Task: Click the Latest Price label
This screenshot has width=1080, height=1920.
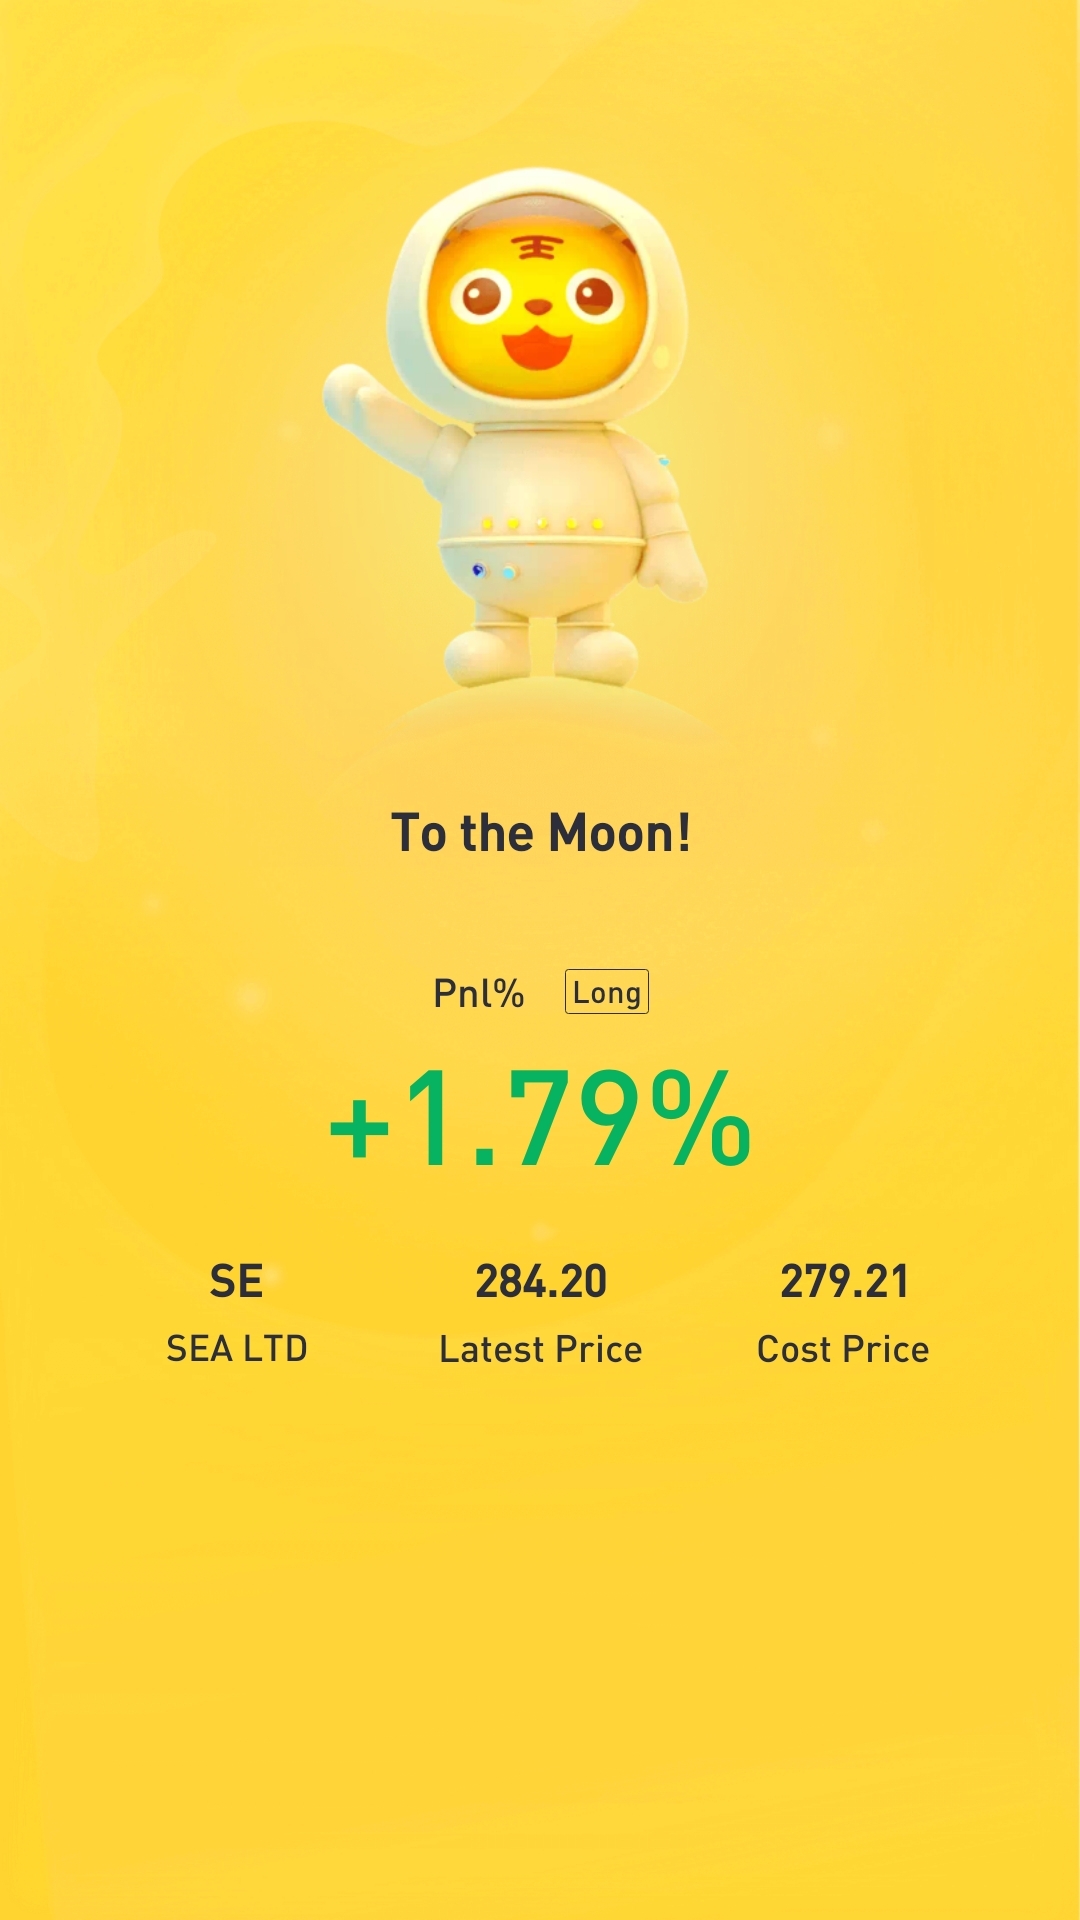Action: 541,1349
